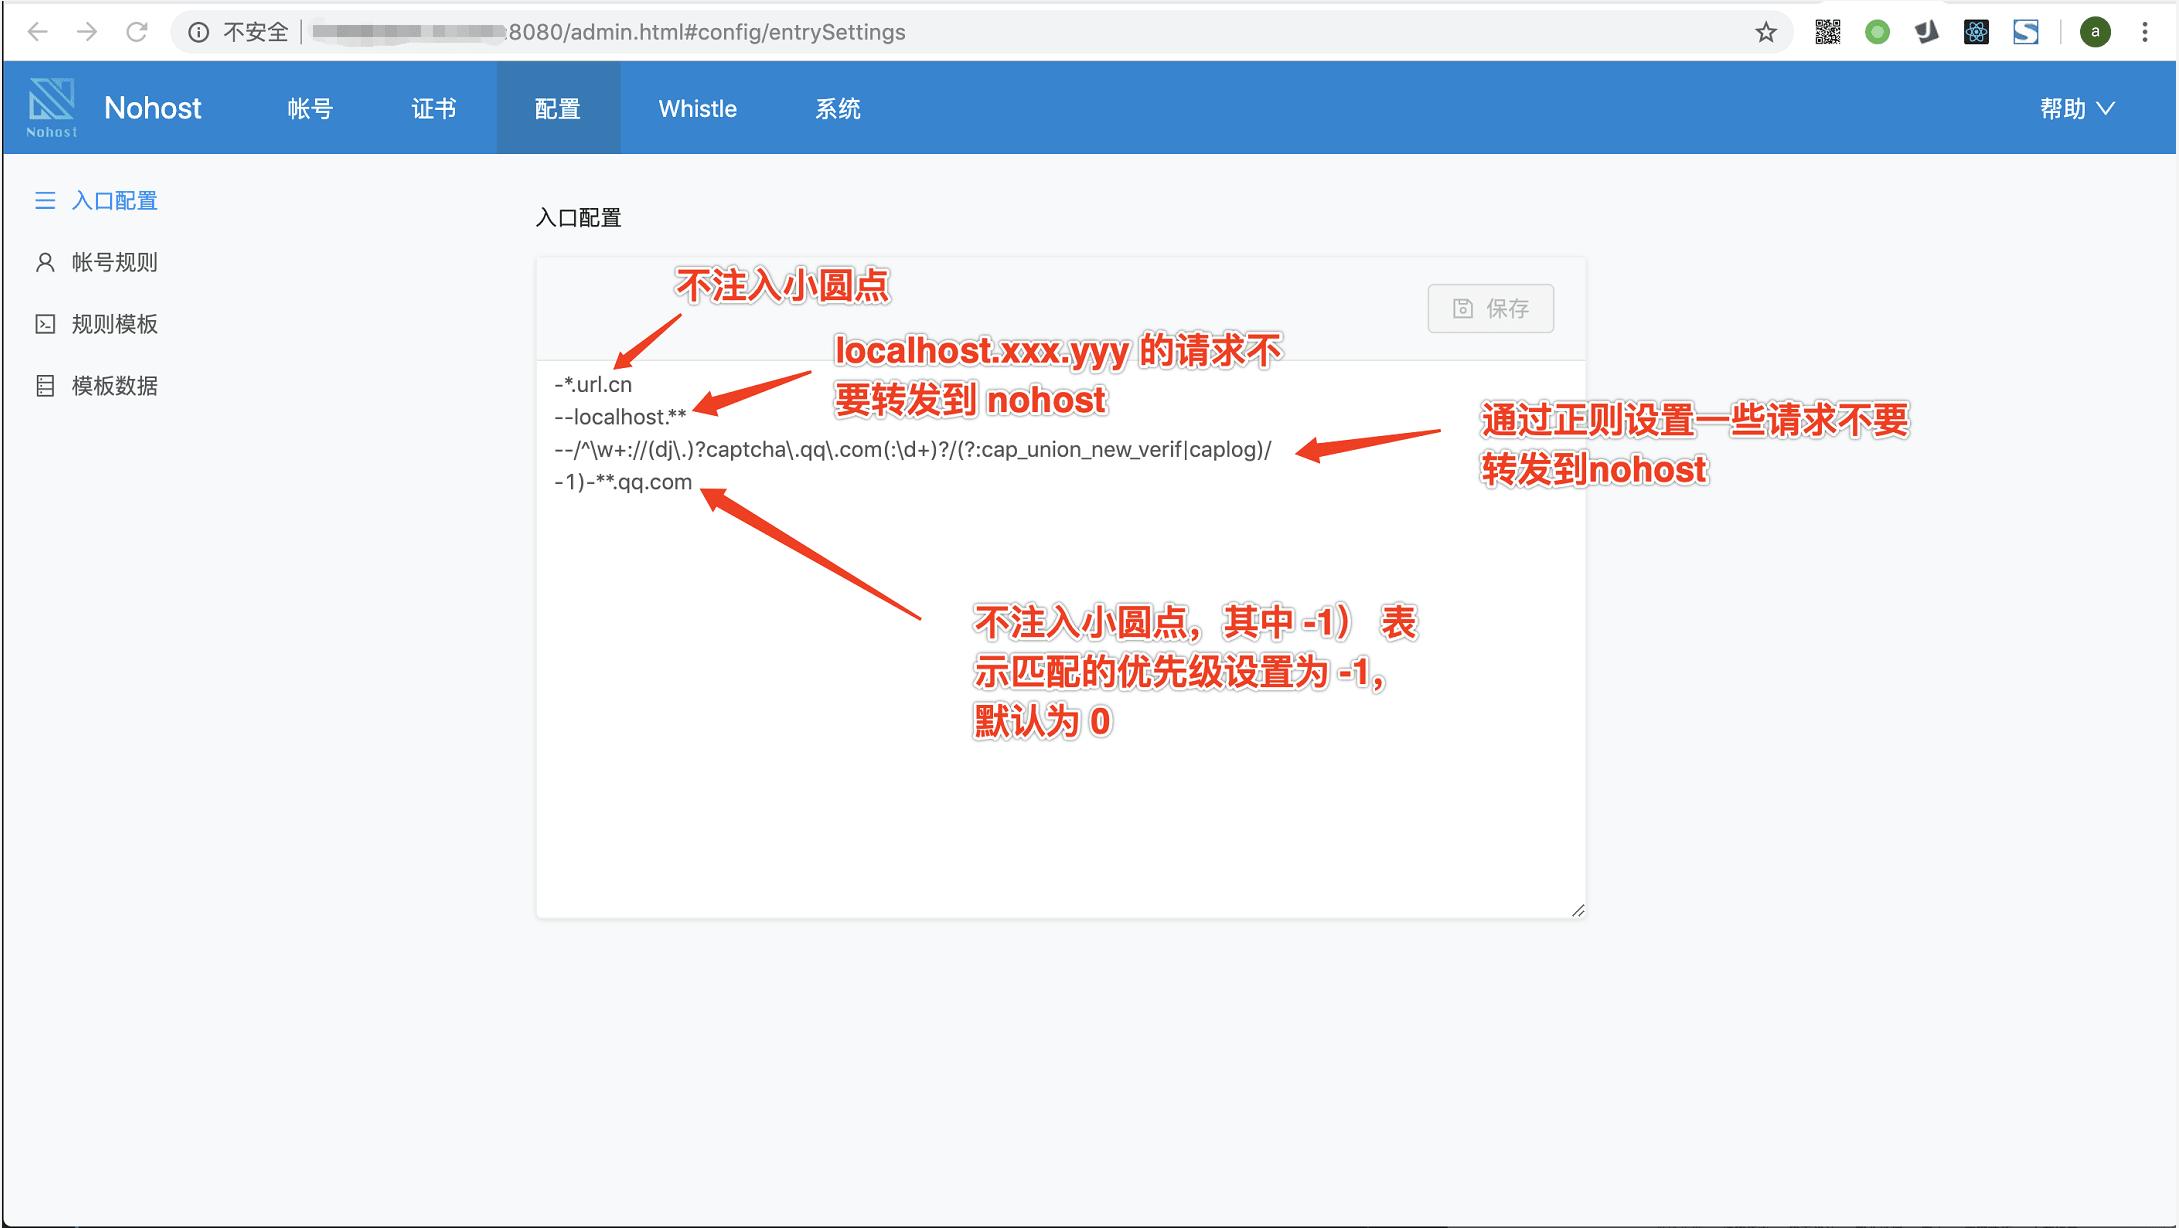Click the blue S extension icon
The image size is (2179, 1228).
click(x=2026, y=32)
